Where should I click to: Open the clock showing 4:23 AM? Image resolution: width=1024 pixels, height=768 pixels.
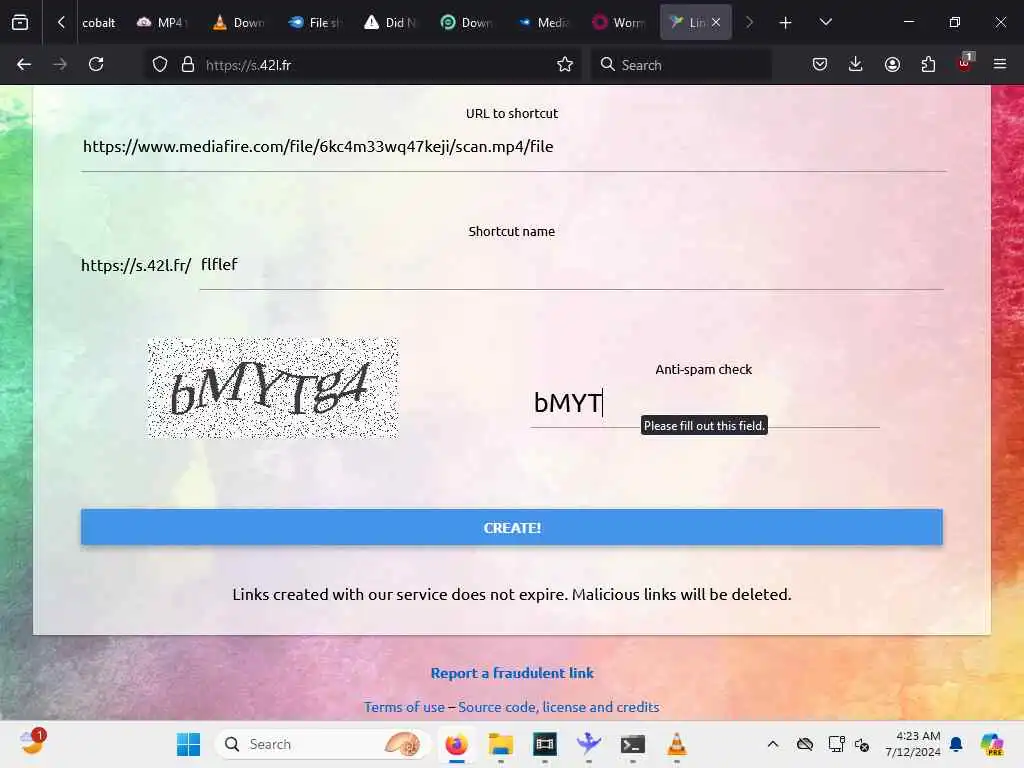(912, 744)
